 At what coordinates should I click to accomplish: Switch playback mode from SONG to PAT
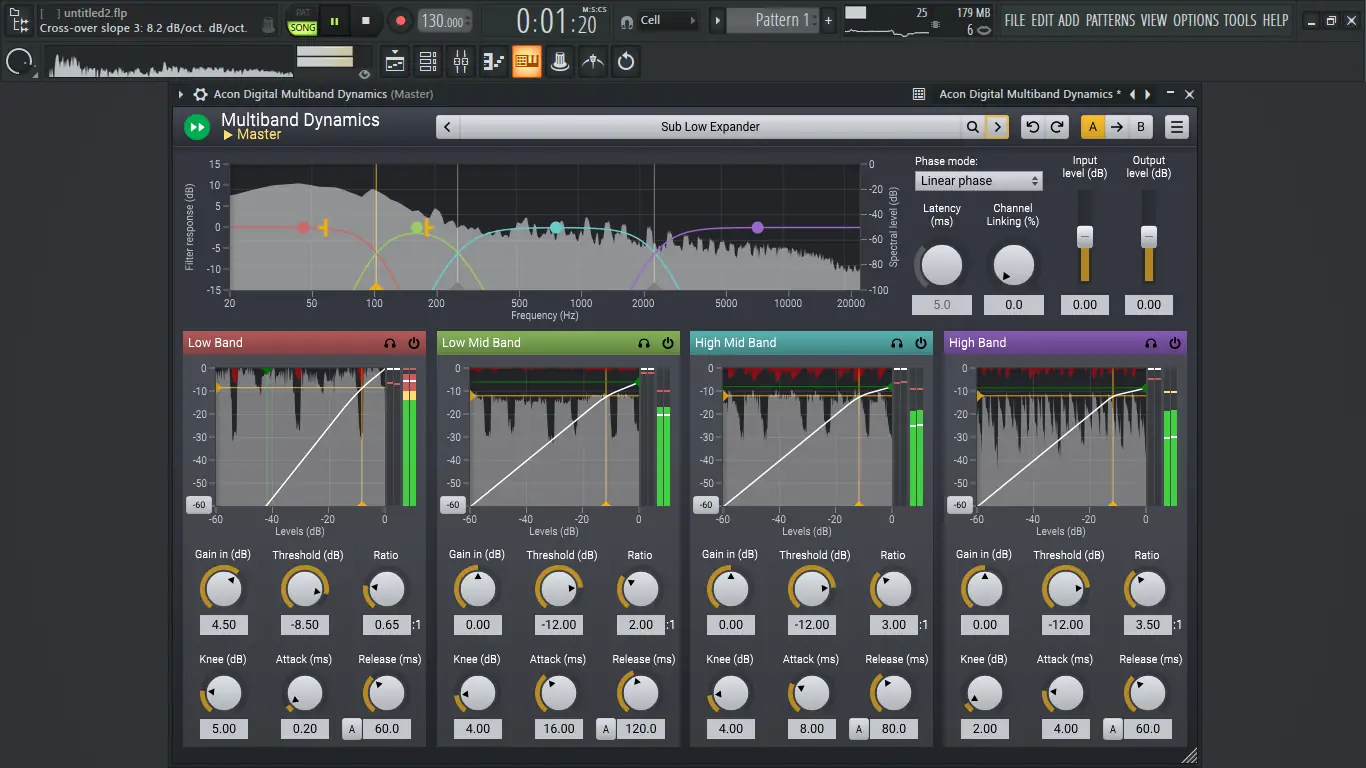click(x=304, y=12)
